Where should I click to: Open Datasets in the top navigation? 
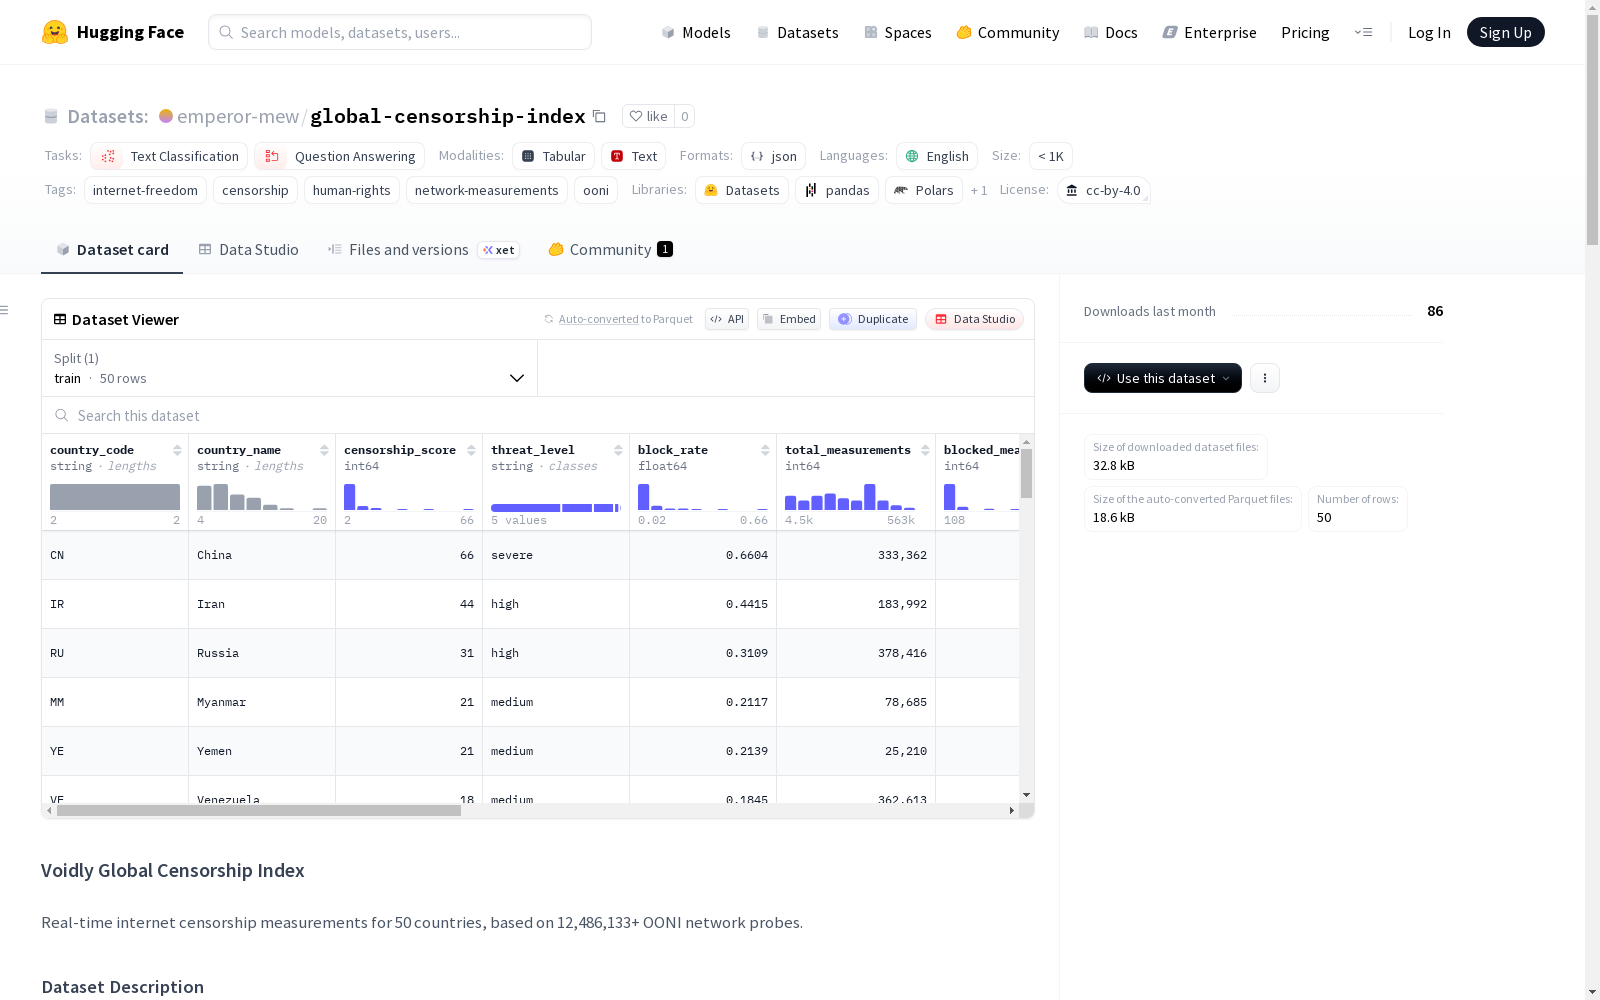point(797,32)
